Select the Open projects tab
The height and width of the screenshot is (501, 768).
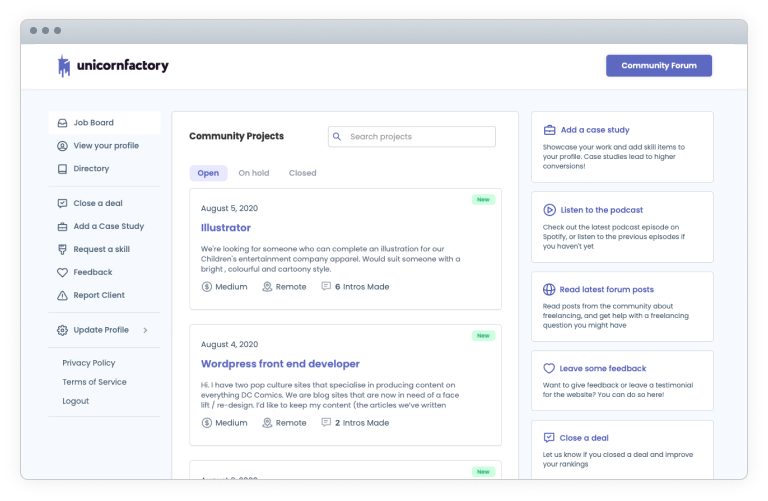coord(208,173)
